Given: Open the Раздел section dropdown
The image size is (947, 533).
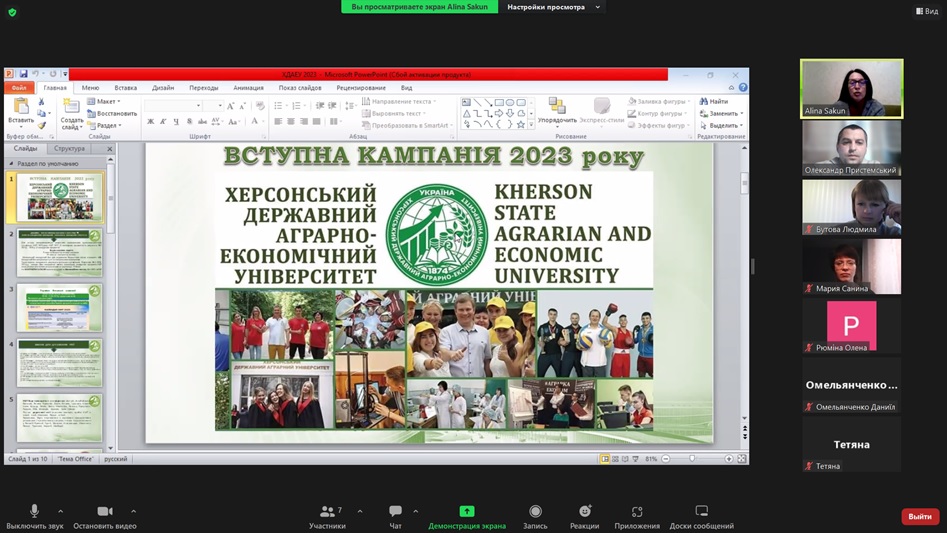Looking at the screenshot, I should pos(105,126).
